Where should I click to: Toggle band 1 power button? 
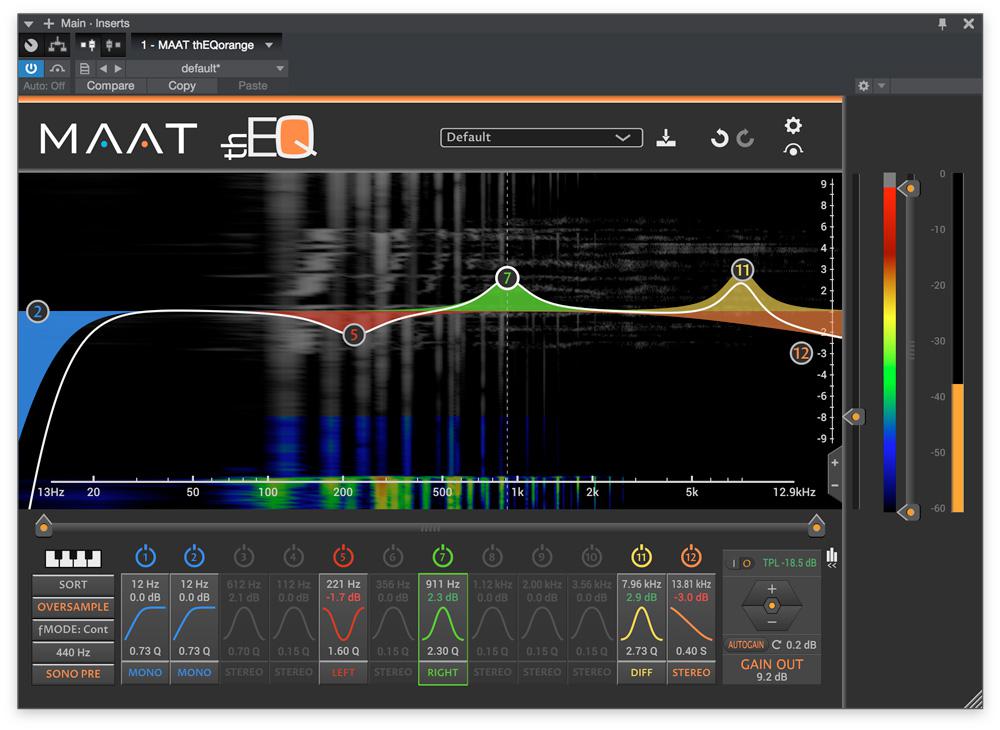pyautogui.click(x=145, y=557)
